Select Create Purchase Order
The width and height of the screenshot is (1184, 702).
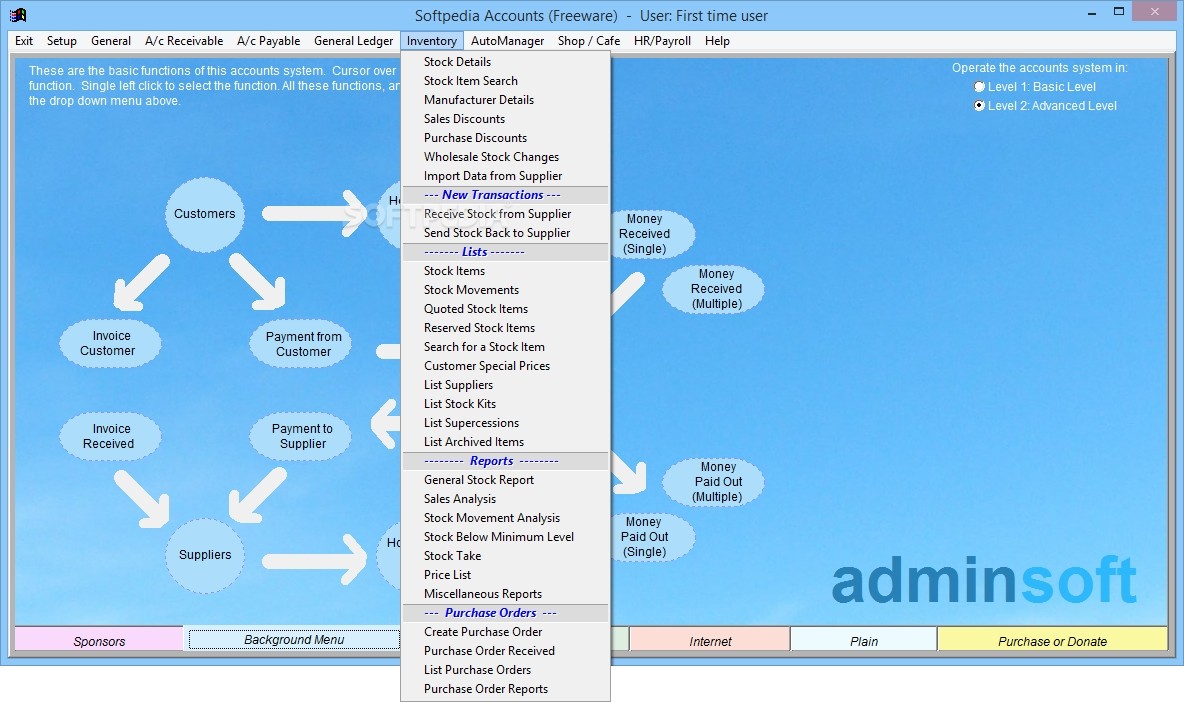point(505,632)
